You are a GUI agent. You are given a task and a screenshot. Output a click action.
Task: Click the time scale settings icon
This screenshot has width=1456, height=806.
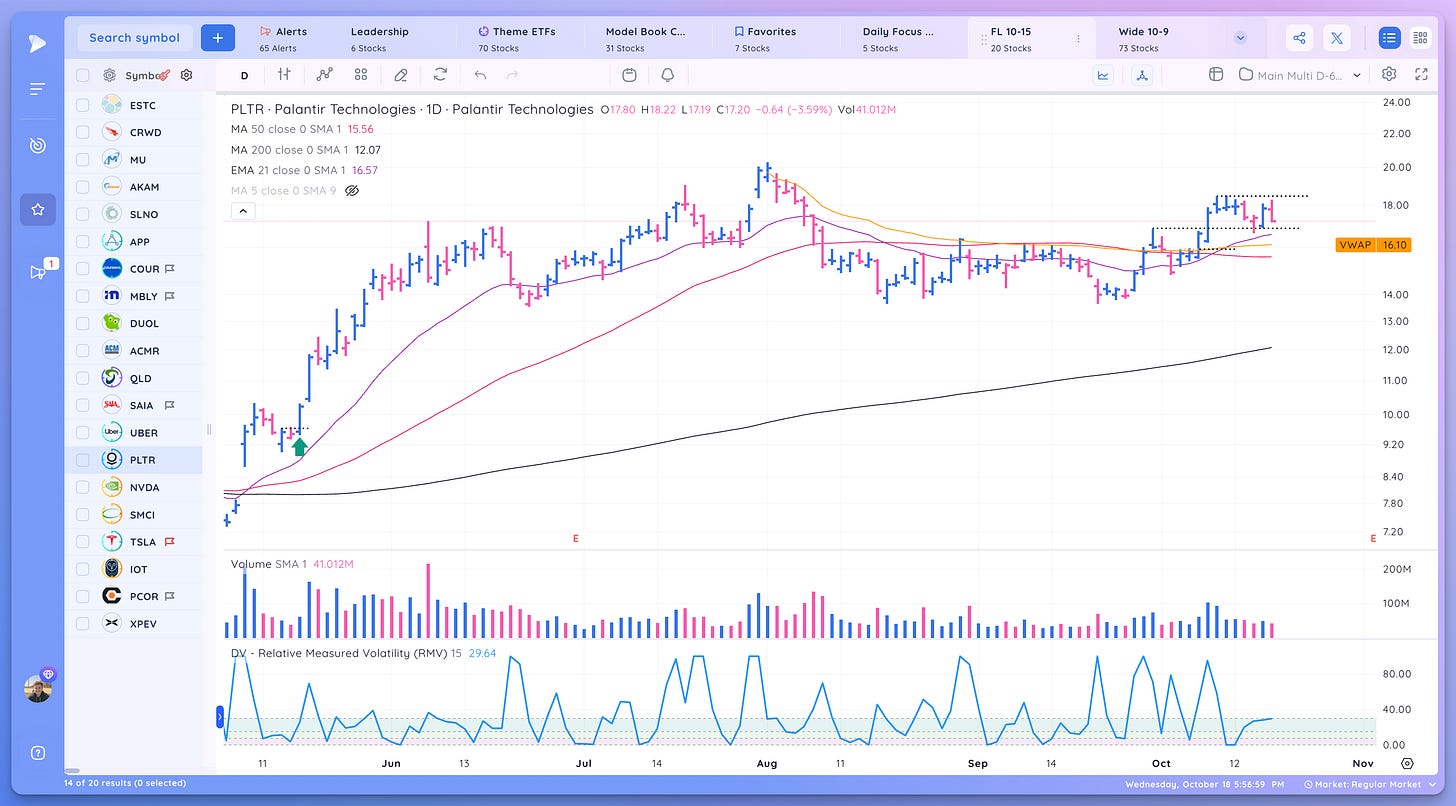pos(1407,763)
